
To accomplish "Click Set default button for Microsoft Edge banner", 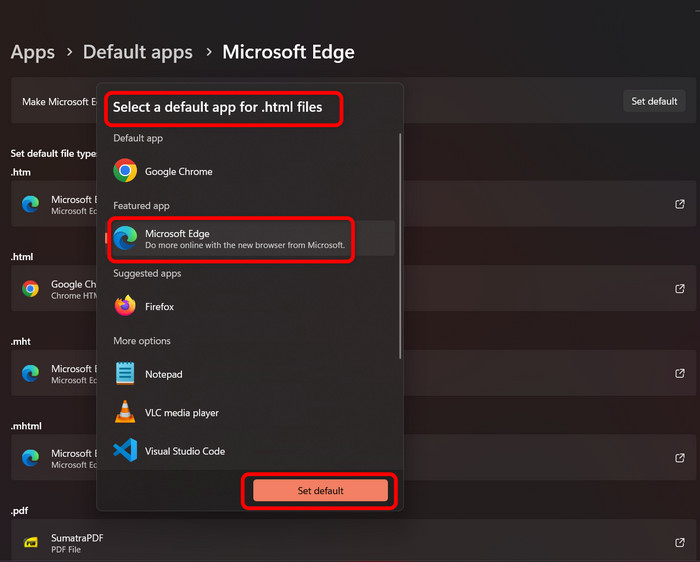I will click(x=654, y=101).
